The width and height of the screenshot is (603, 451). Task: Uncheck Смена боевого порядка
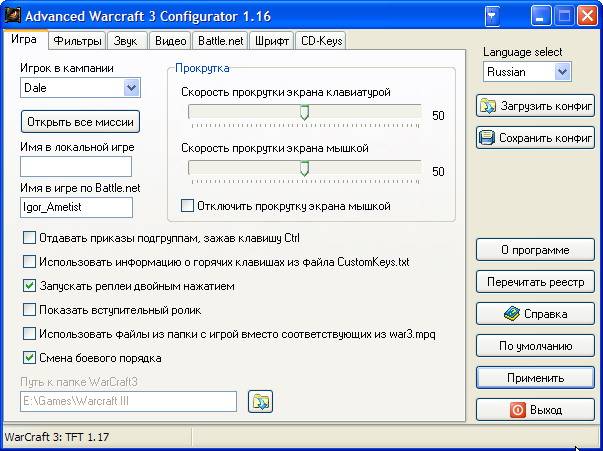click(29, 358)
